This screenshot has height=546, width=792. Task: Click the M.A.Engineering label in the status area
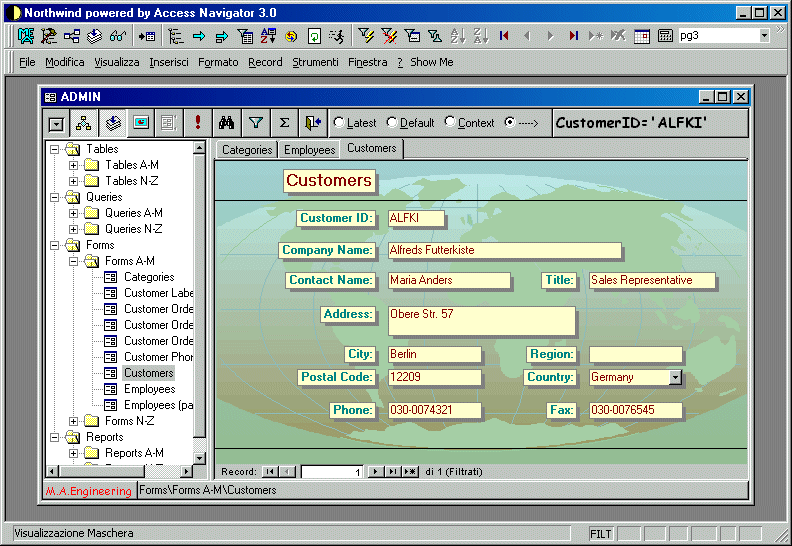(89, 491)
